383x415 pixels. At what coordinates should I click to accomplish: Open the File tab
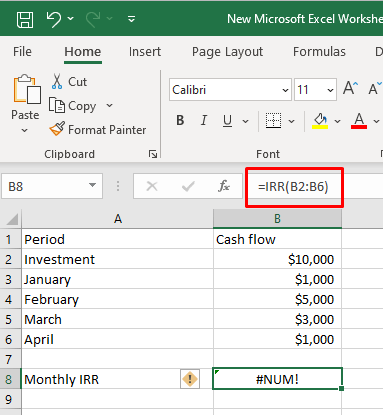click(x=22, y=52)
